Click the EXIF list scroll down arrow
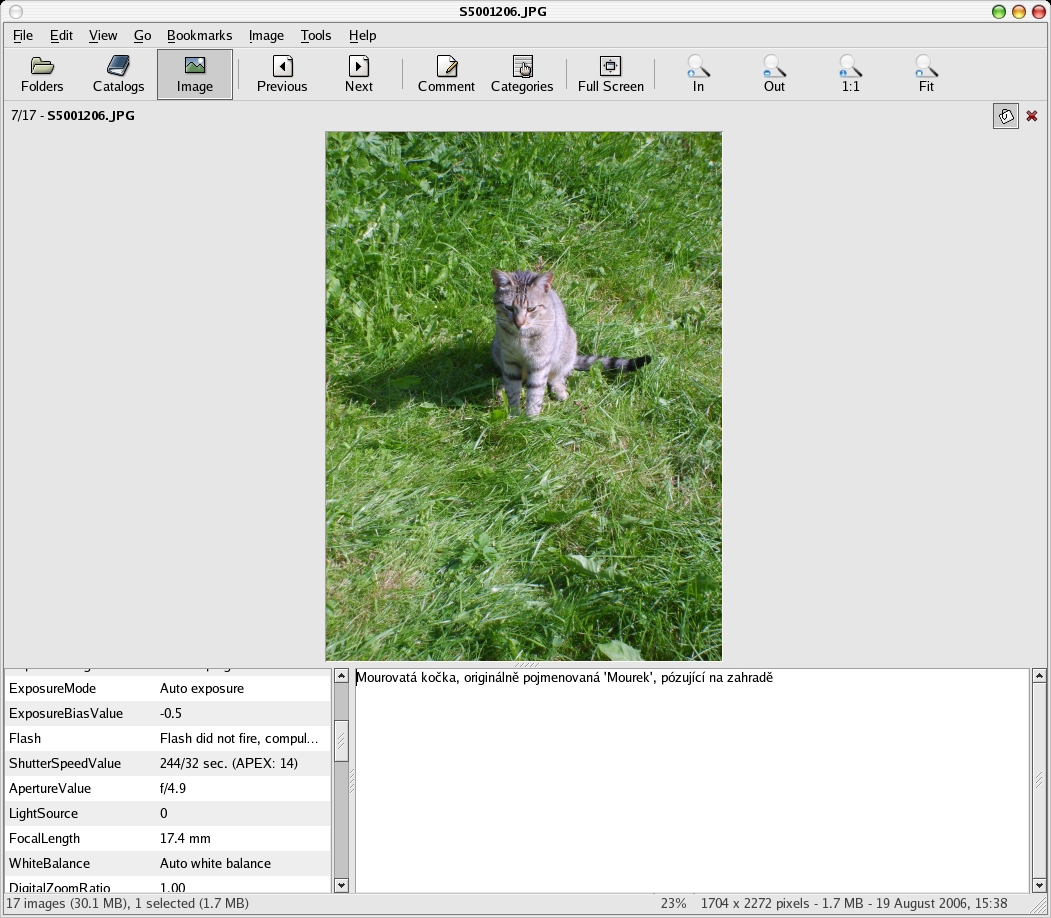The width and height of the screenshot is (1051, 918). 341,885
